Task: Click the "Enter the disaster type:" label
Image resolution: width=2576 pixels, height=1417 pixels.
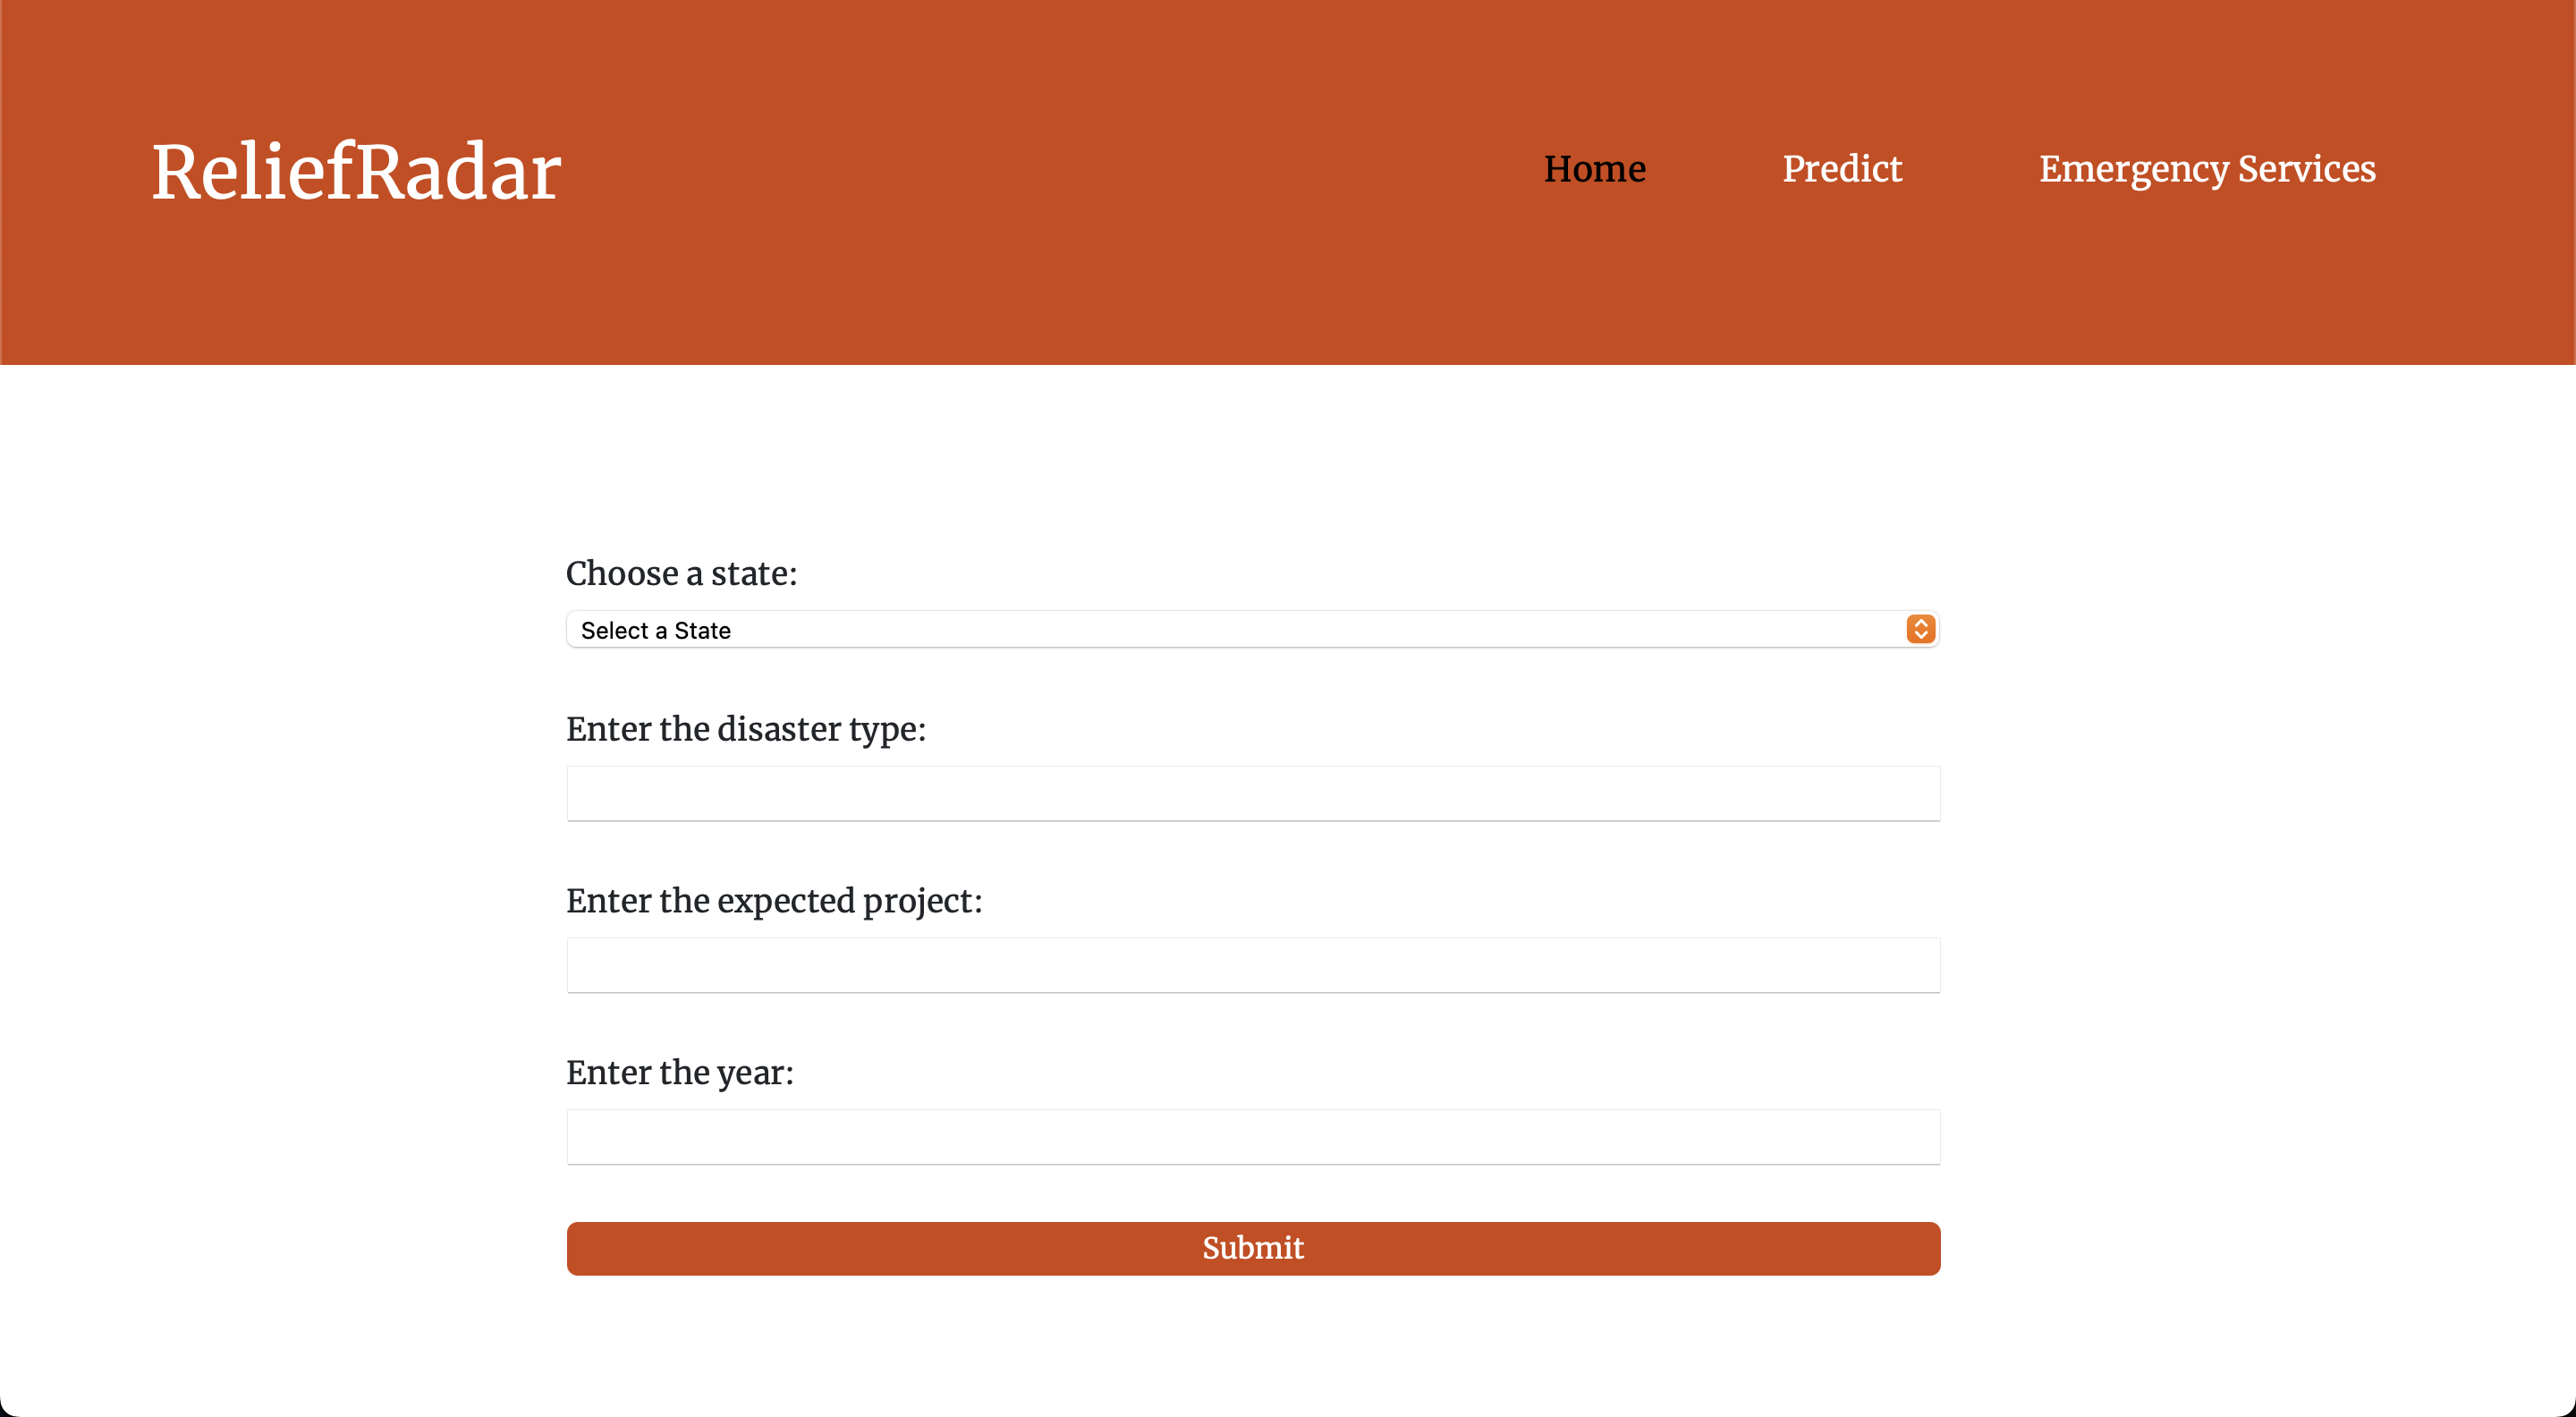Action: [745, 729]
